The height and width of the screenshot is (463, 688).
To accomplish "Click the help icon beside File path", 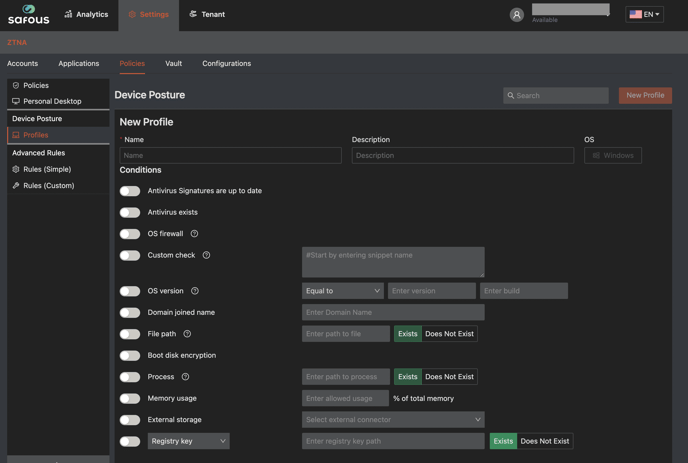I will (187, 334).
